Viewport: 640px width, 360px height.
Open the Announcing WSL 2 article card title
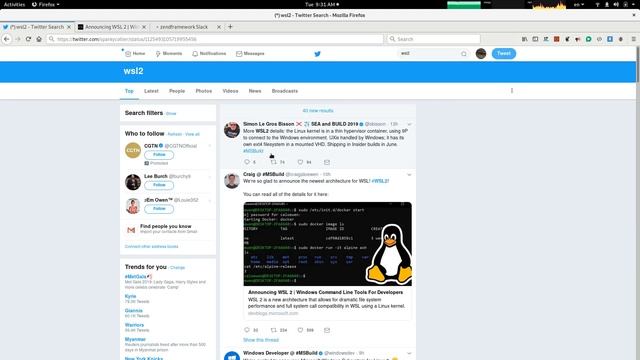click(325, 292)
